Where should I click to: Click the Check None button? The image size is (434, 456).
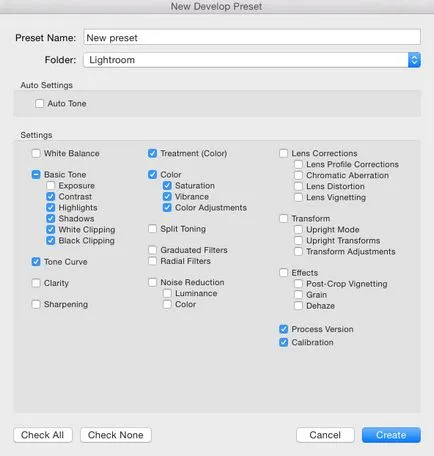(116, 435)
